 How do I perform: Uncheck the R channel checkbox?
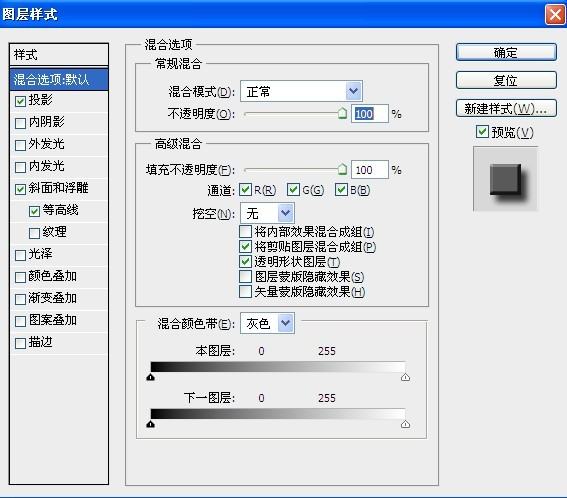click(246, 190)
